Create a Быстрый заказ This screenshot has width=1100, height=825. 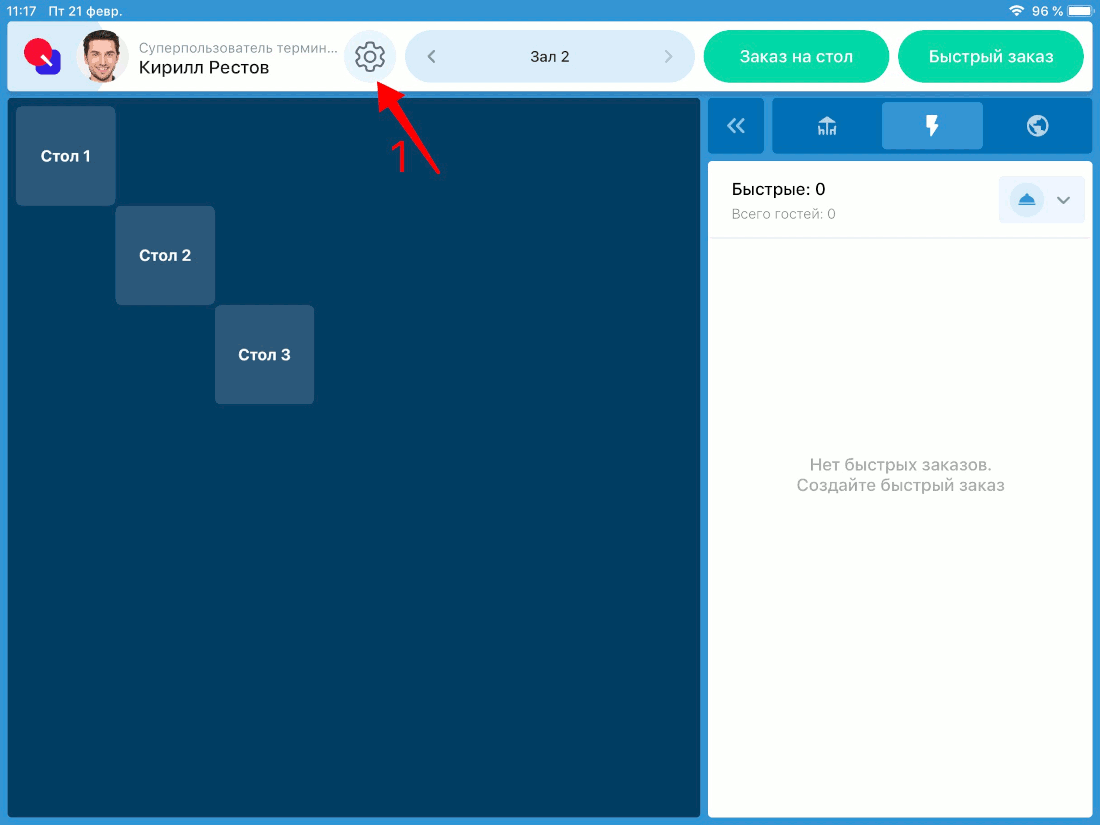point(991,56)
